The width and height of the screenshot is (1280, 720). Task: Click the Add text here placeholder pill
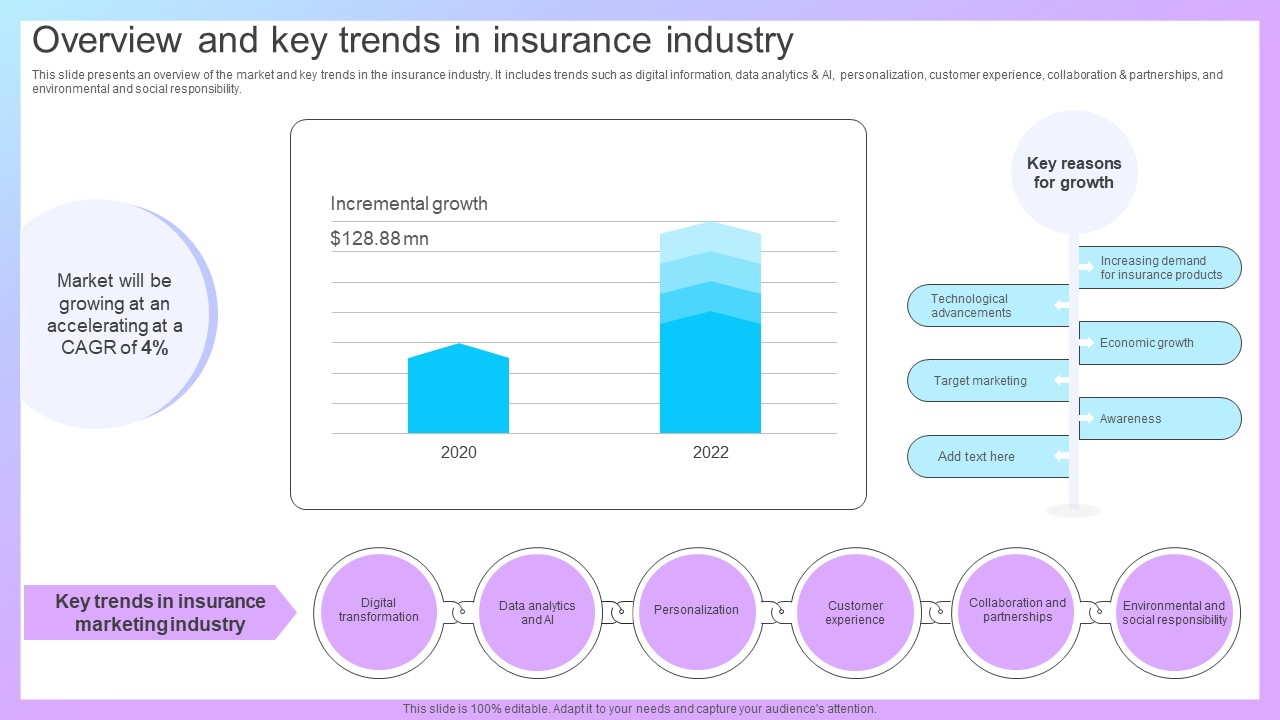pyautogui.click(x=989, y=457)
